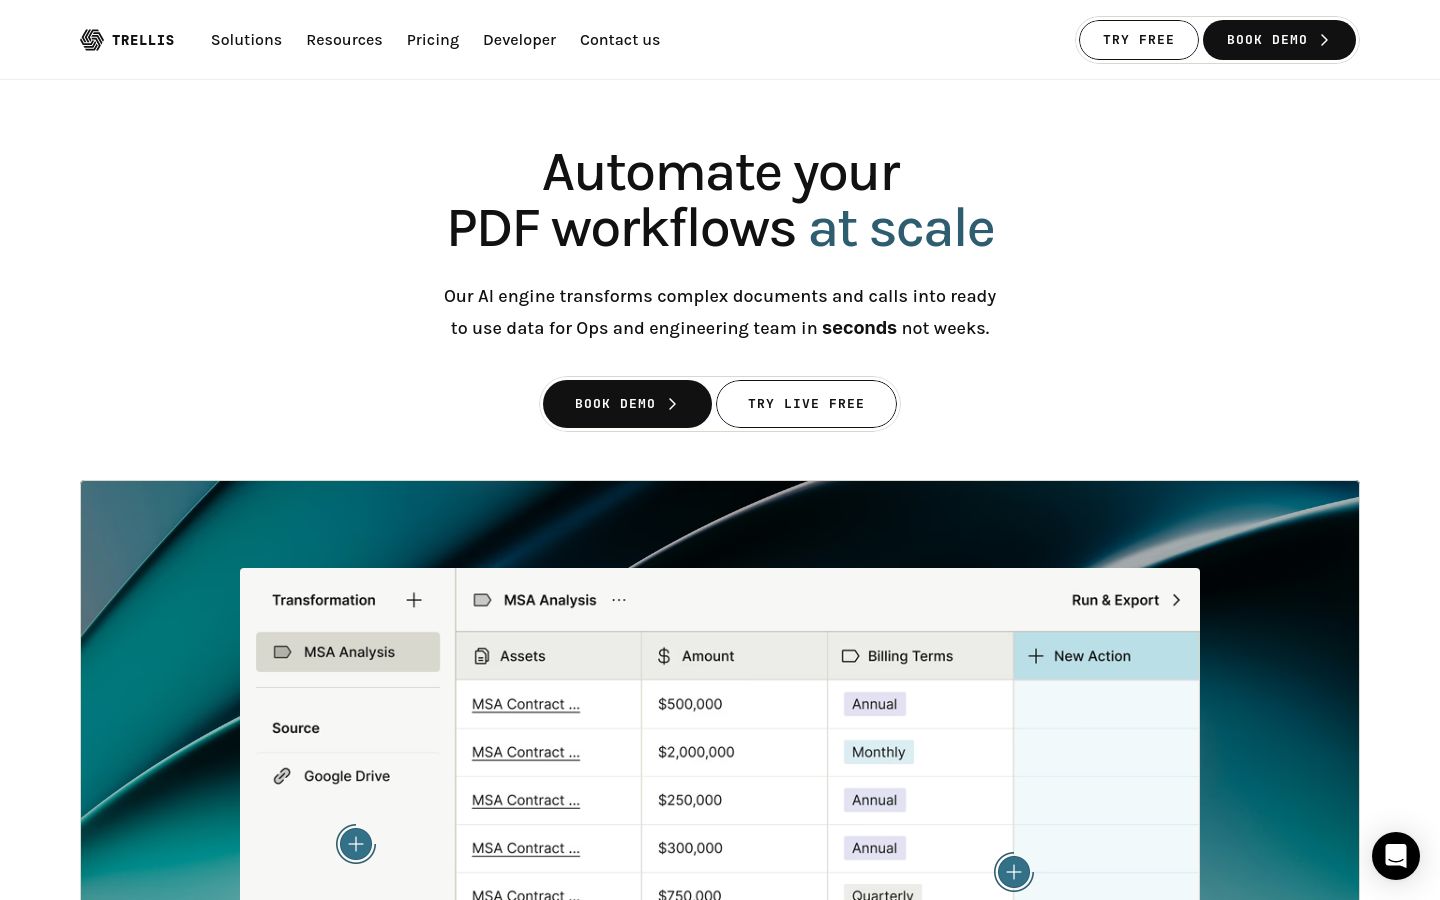
Task: Click the round plus button near New Action column
Action: (1014, 872)
